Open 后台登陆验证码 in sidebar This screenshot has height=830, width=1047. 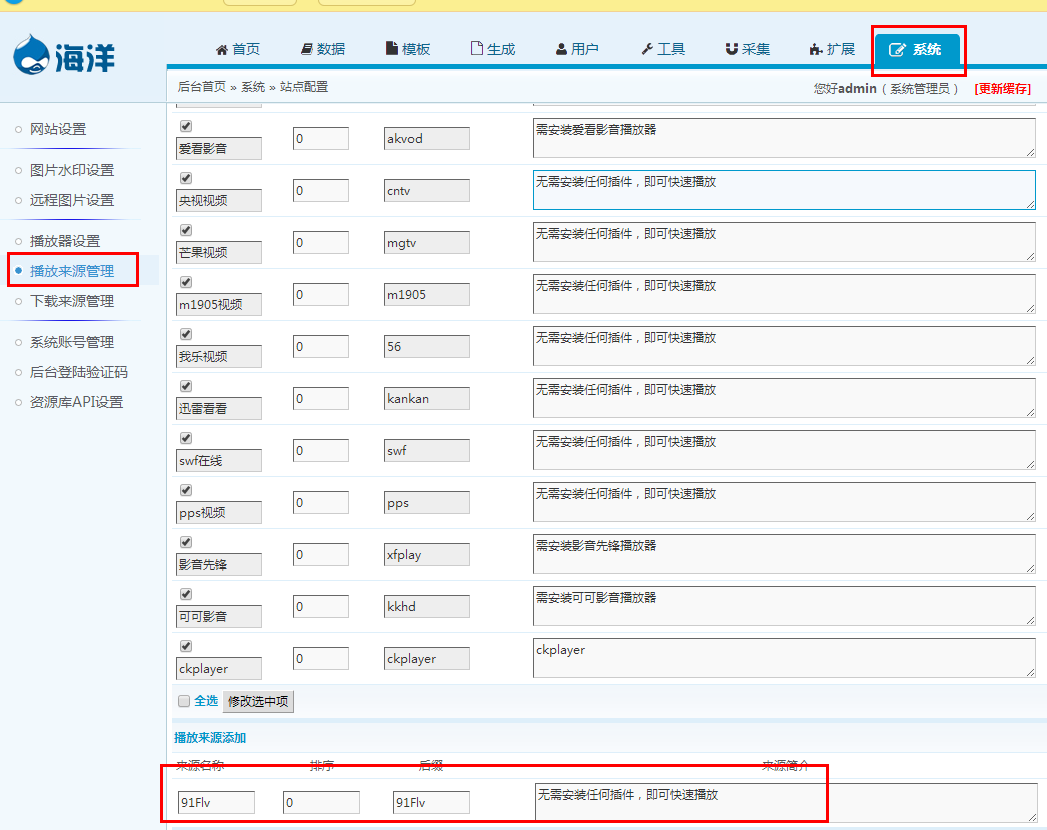pyautogui.click(x=79, y=373)
